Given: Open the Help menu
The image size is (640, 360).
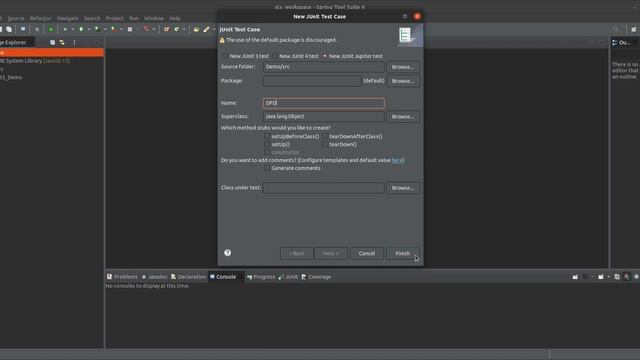Looking at the screenshot, I should pyautogui.click(x=175, y=18).
